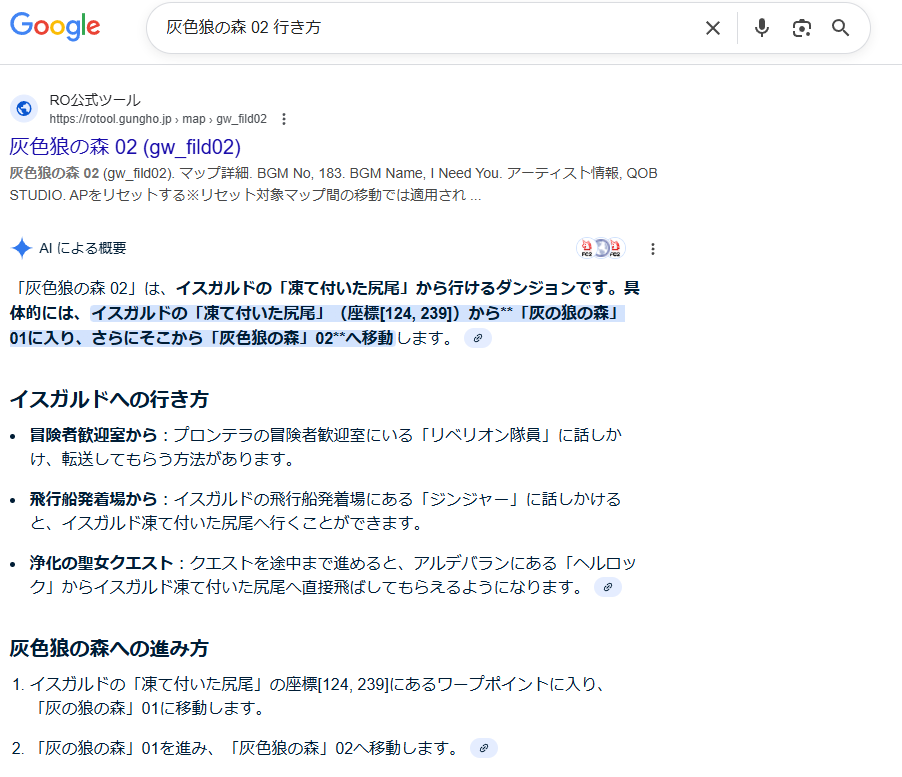
Task: Click AI overview source thumbnails cluster
Action: tap(601, 249)
